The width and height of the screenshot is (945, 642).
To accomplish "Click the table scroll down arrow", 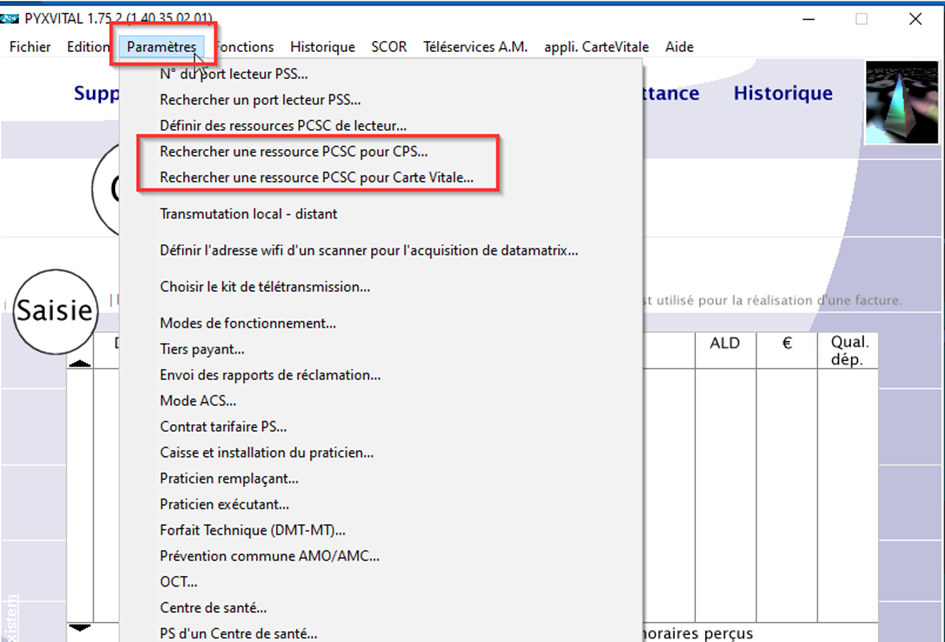I will 80,628.
